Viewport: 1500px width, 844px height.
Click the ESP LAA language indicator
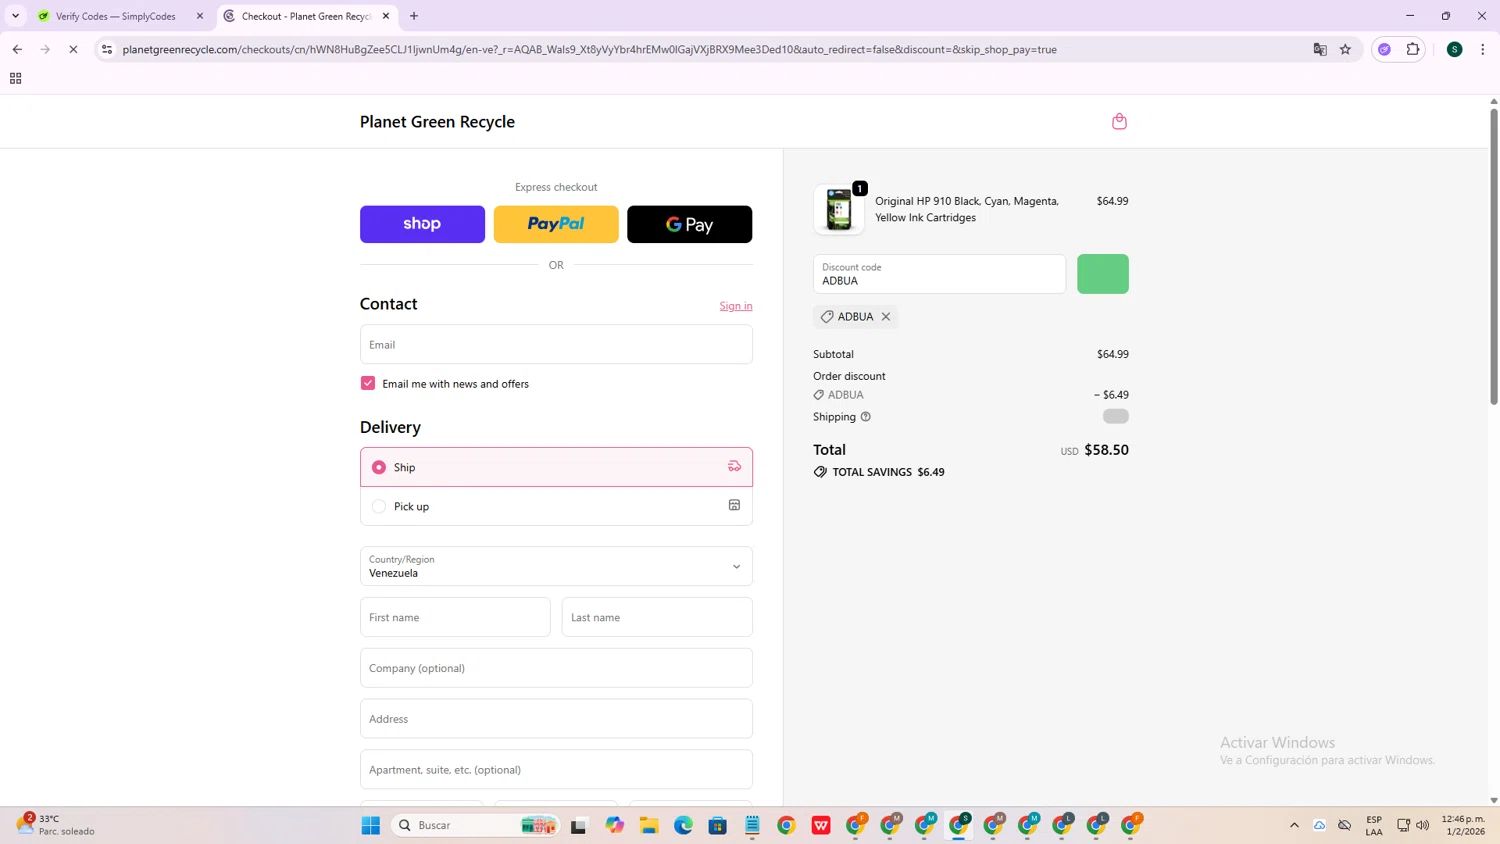(x=1374, y=825)
